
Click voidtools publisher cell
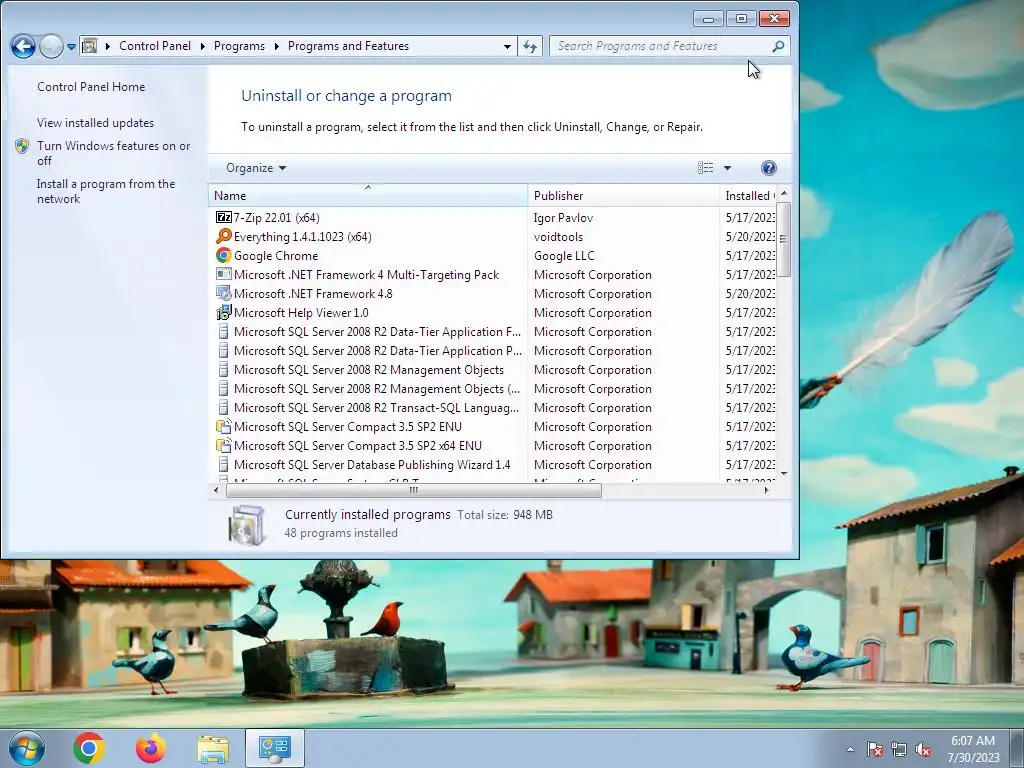pyautogui.click(x=558, y=236)
